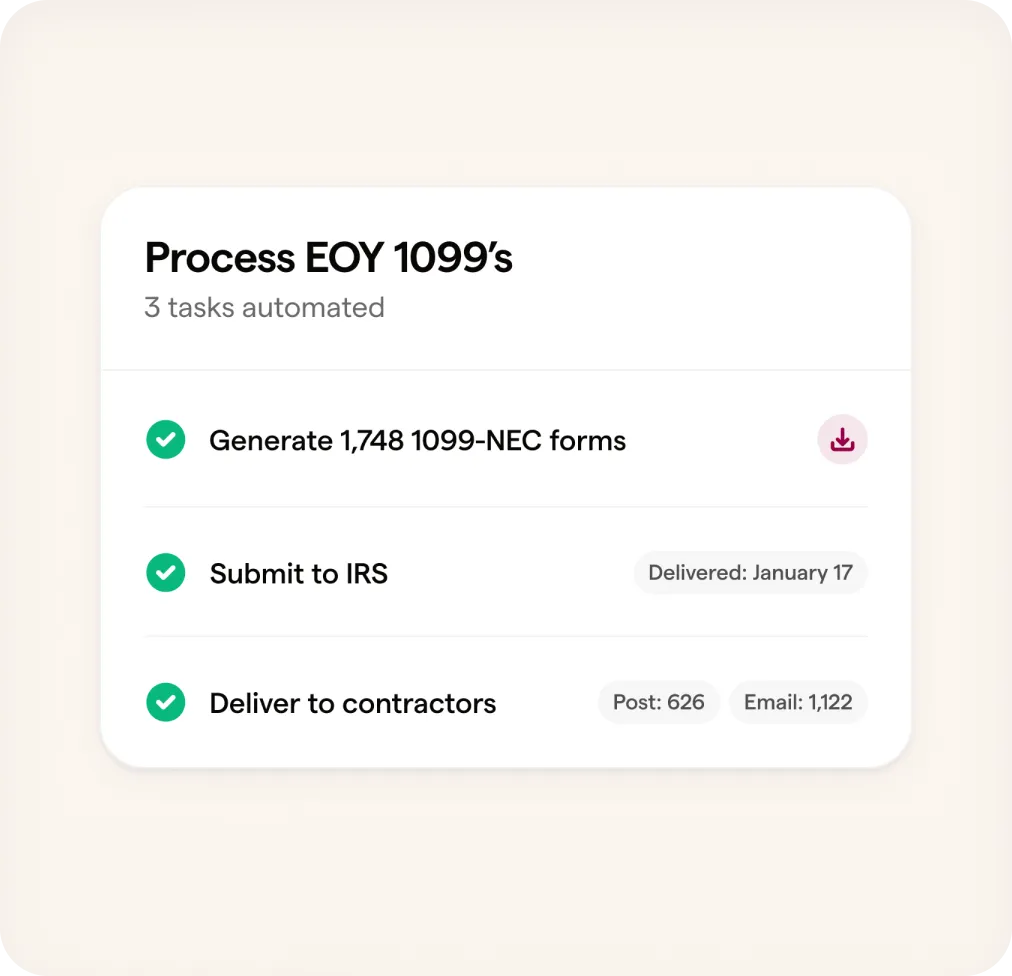Click the Post: 626 delivery count pill
The width and height of the screenshot is (1012, 976).
pos(659,702)
